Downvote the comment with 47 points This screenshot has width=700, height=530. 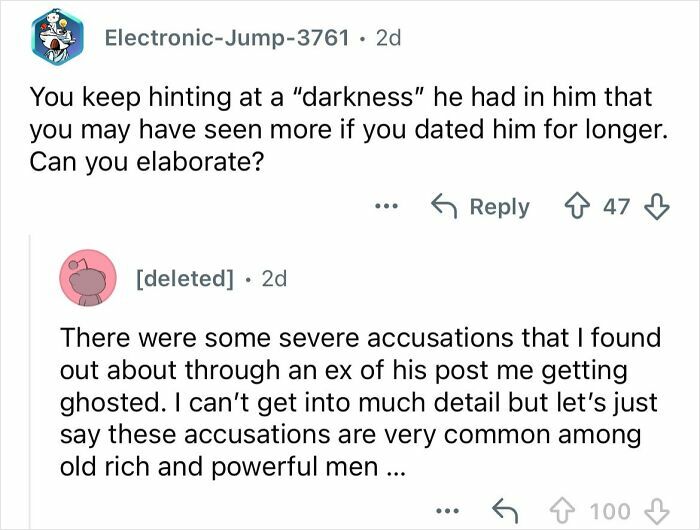pos(656,207)
